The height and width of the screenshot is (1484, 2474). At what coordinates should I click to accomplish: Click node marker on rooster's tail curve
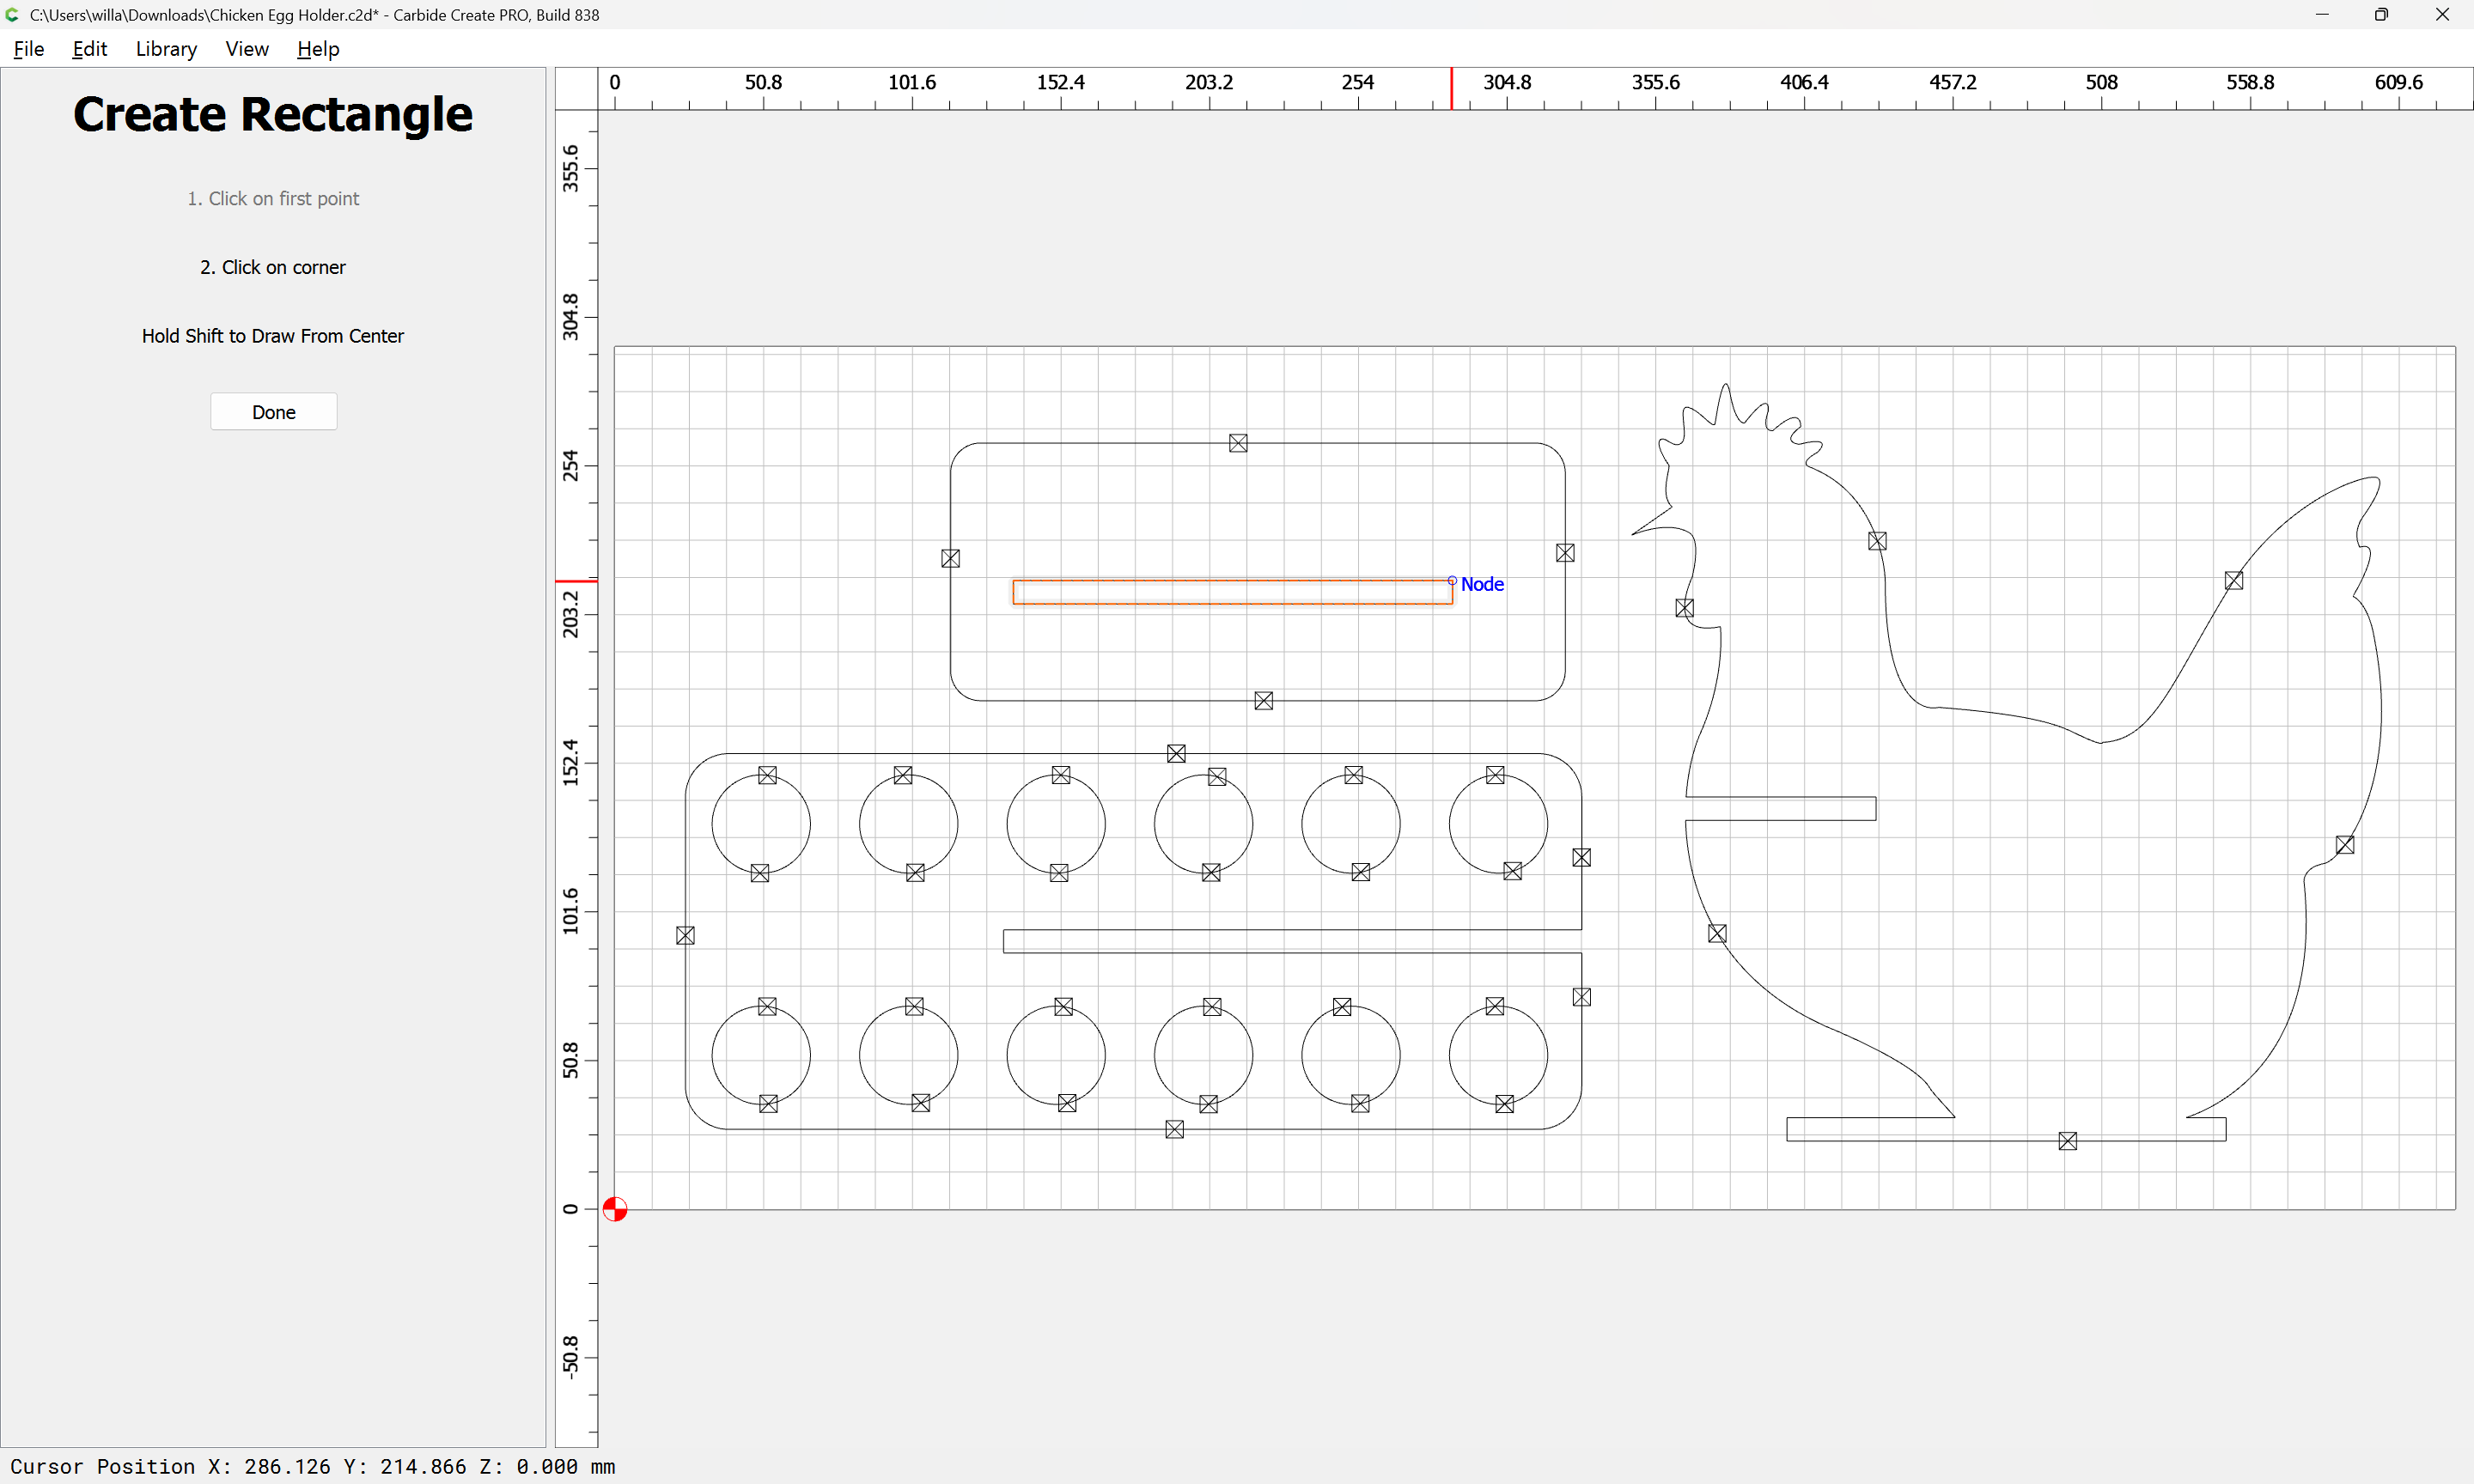click(x=2234, y=581)
